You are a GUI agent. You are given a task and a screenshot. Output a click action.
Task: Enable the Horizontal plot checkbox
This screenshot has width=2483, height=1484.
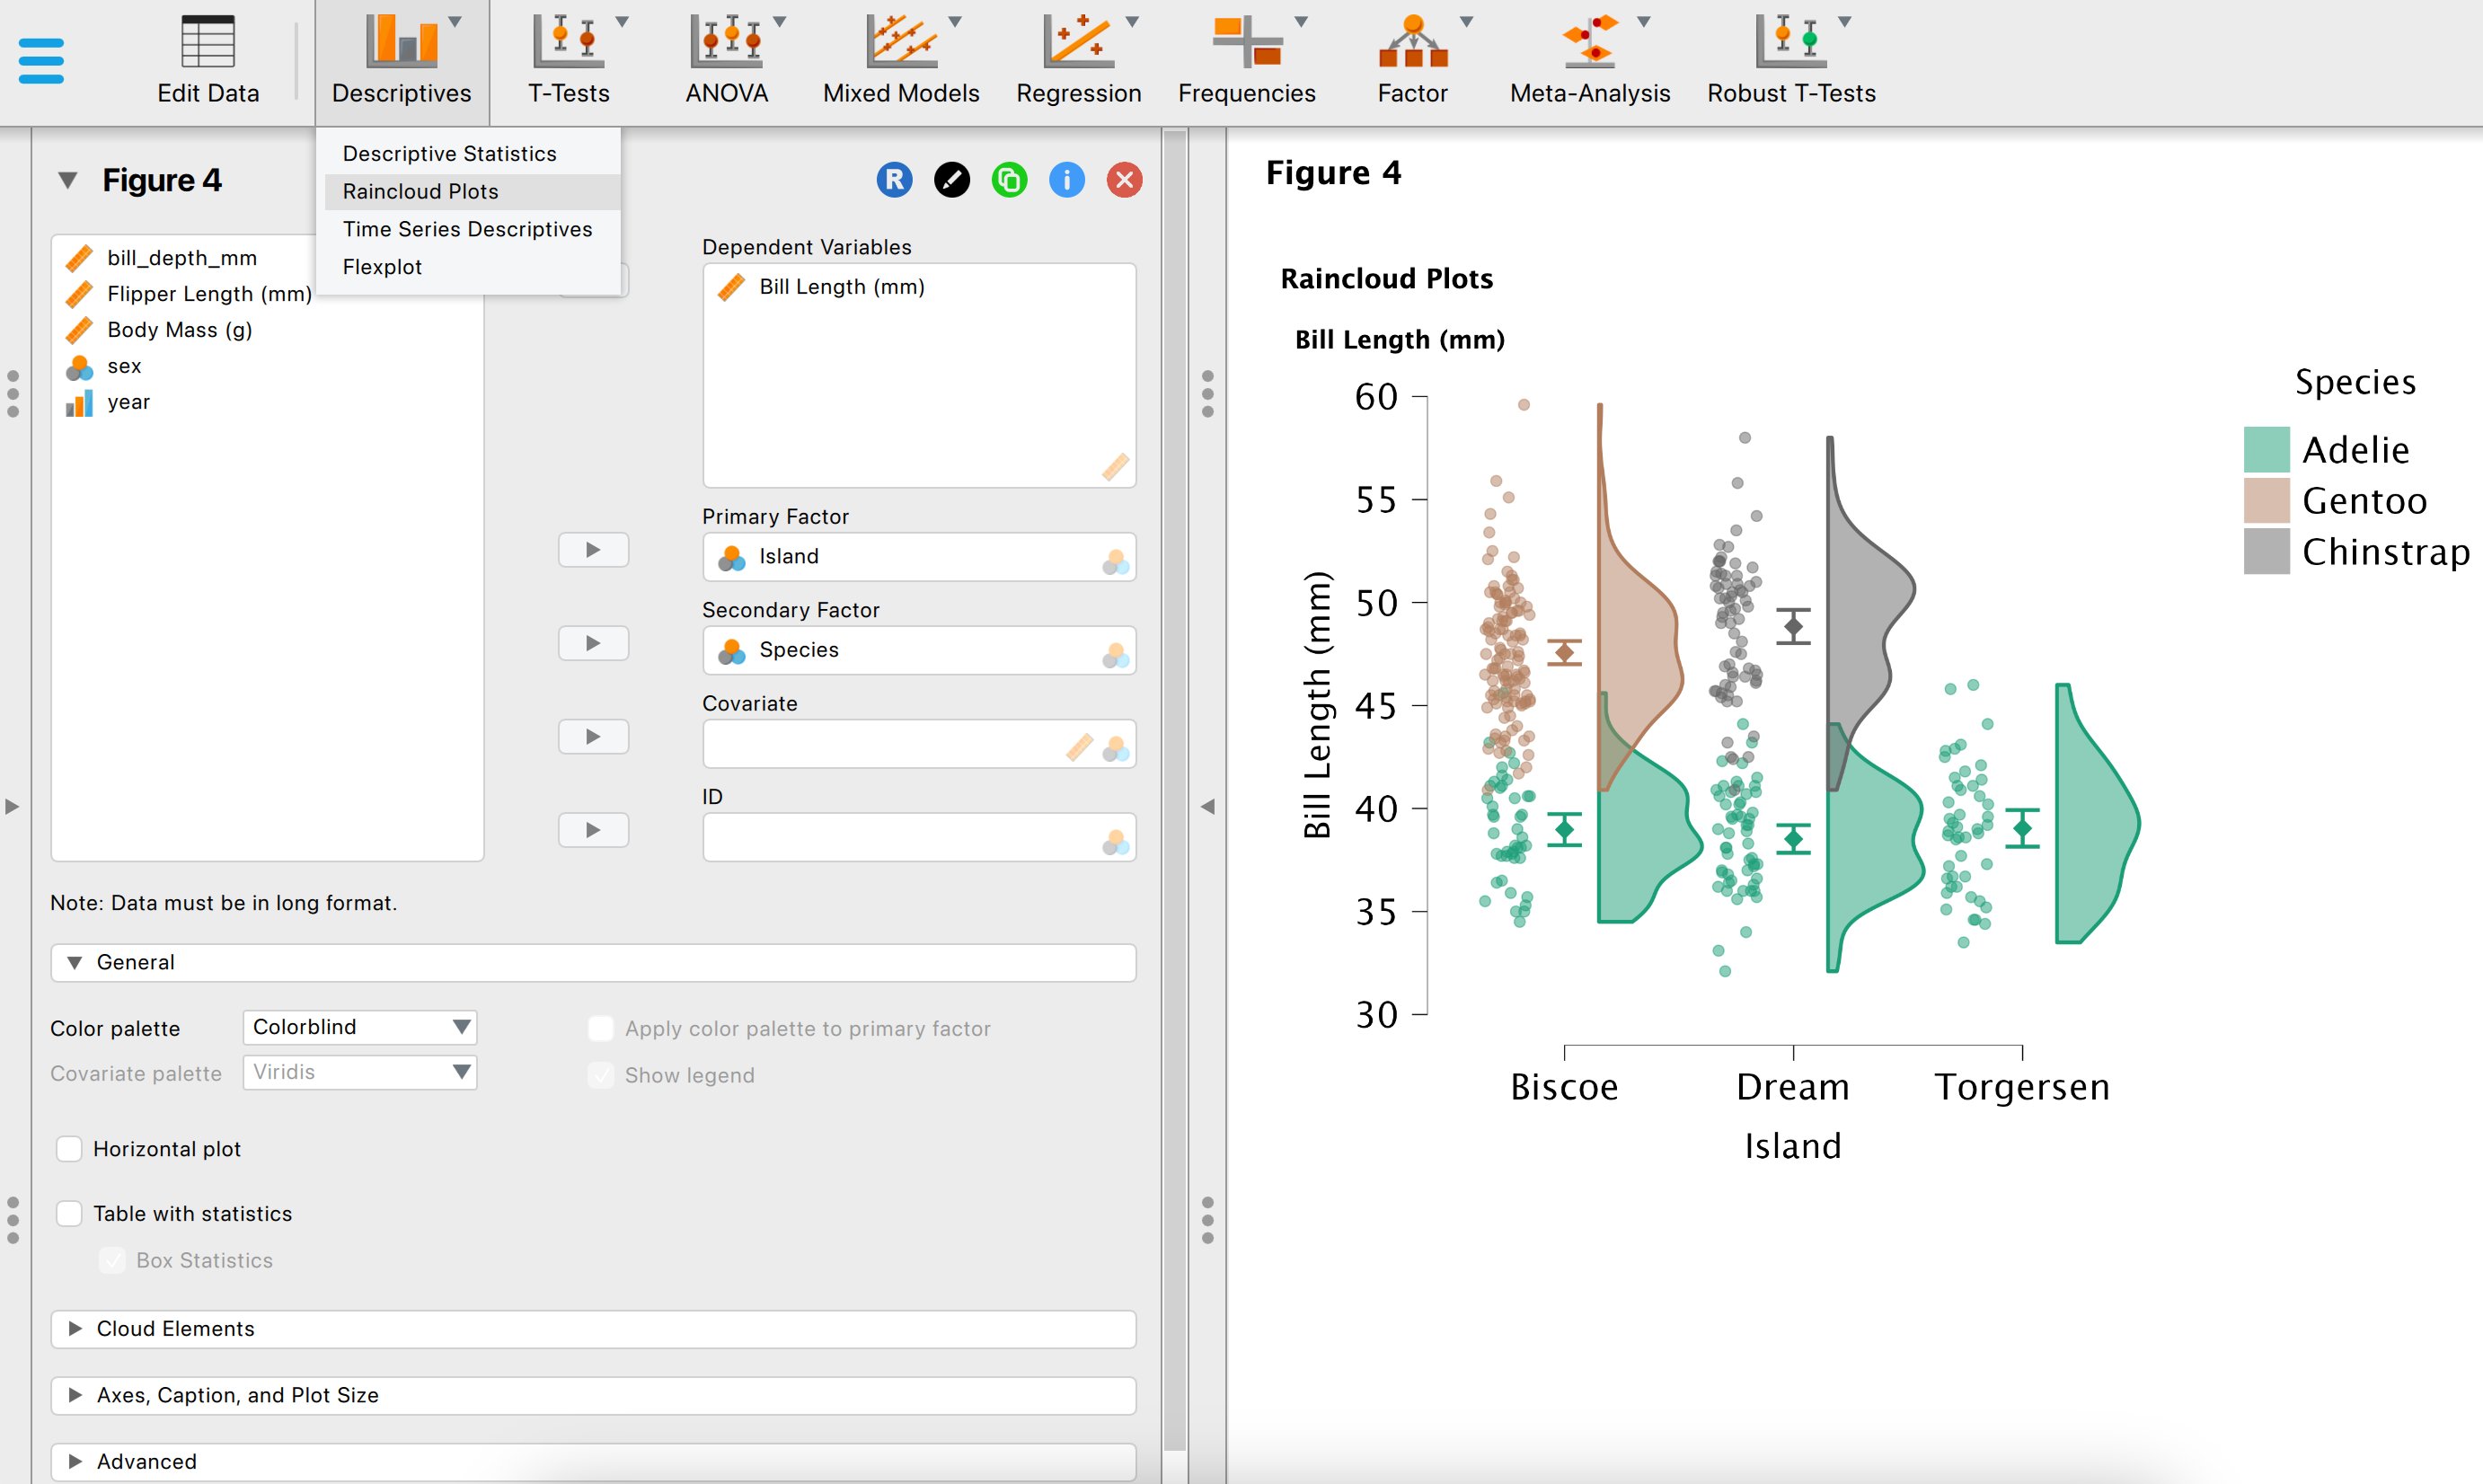click(x=69, y=1149)
